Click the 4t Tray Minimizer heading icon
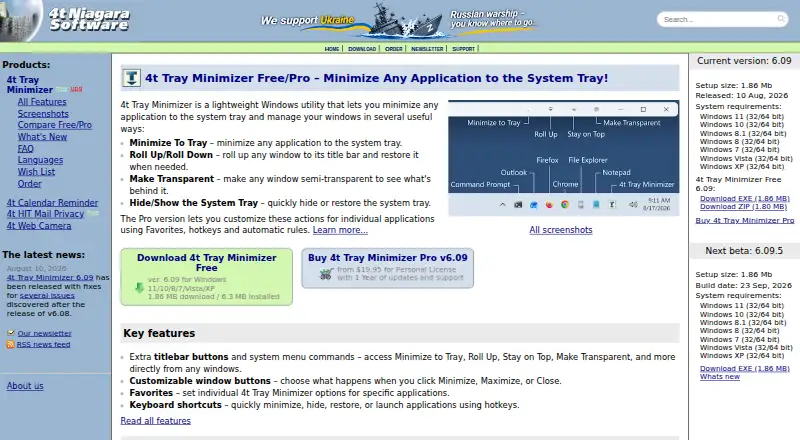 [132, 78]
